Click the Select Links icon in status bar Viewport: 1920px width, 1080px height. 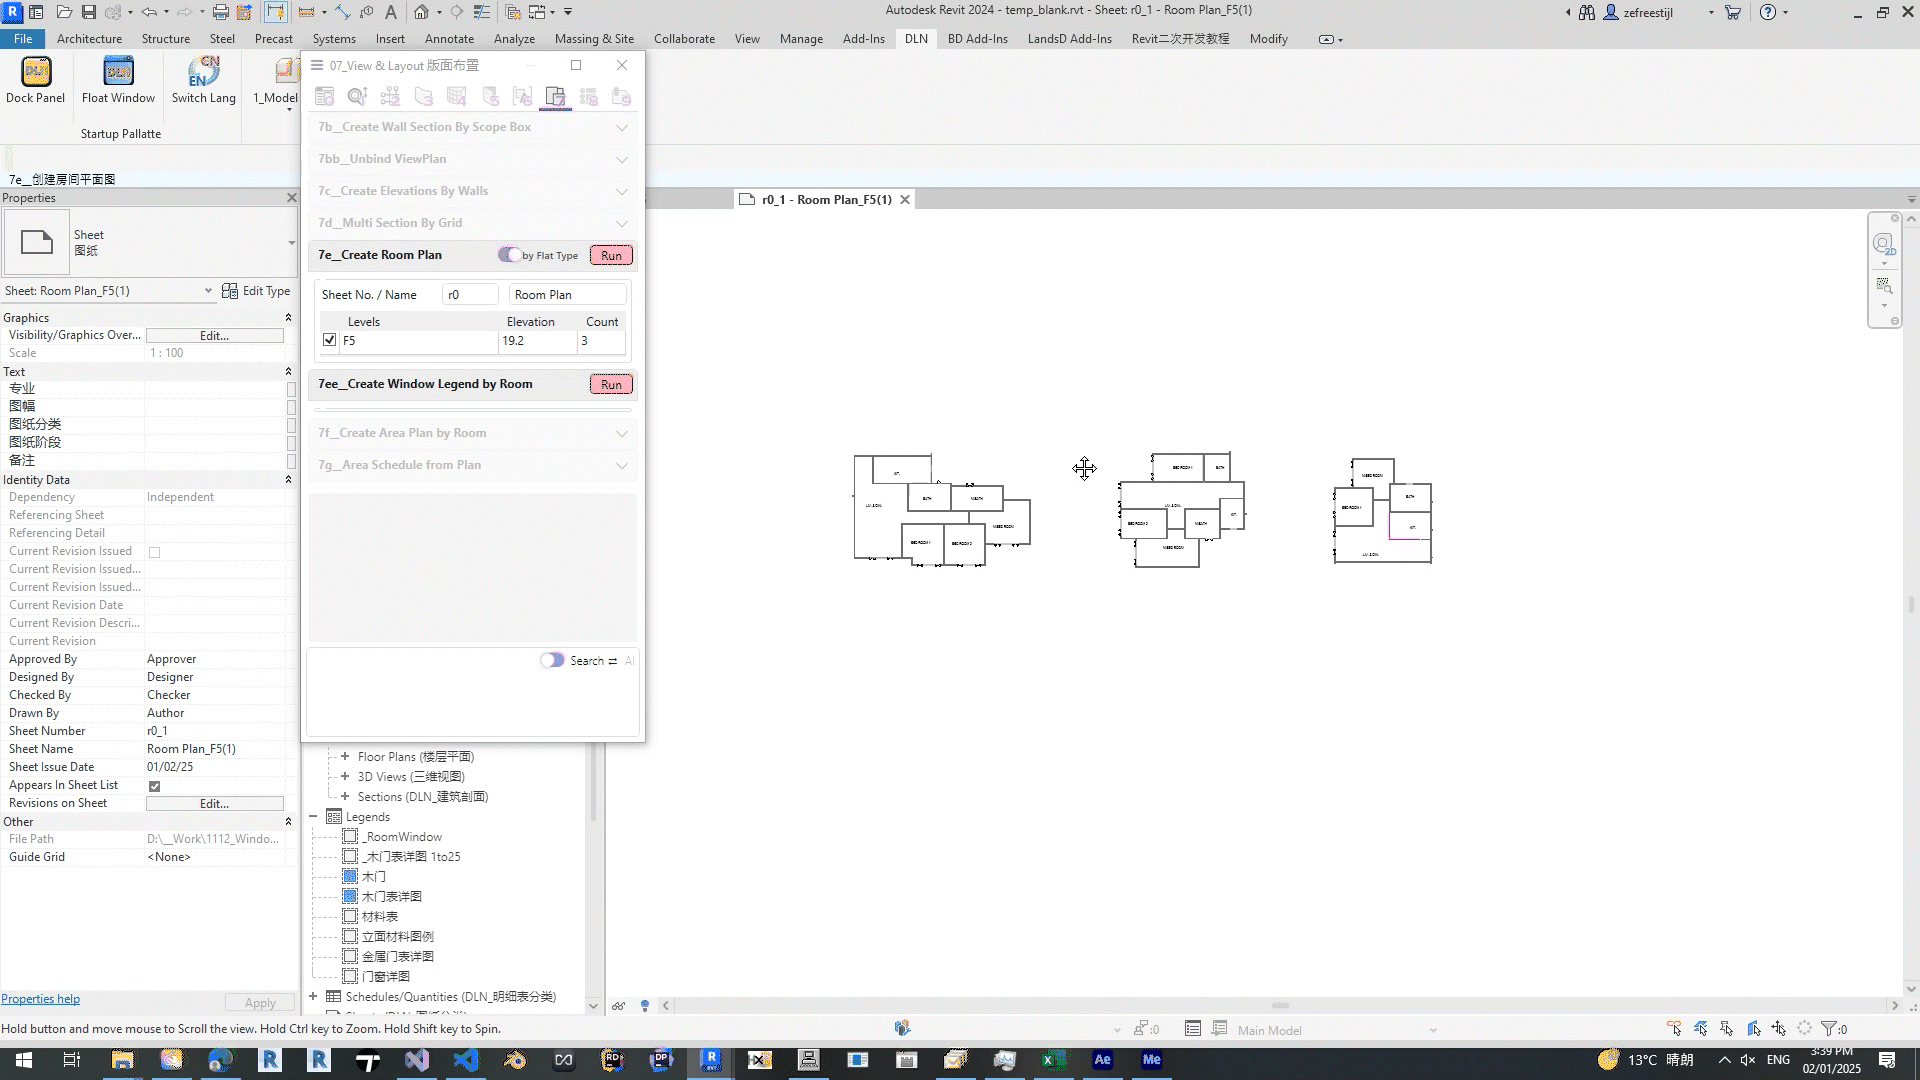click(1674, 1029)
